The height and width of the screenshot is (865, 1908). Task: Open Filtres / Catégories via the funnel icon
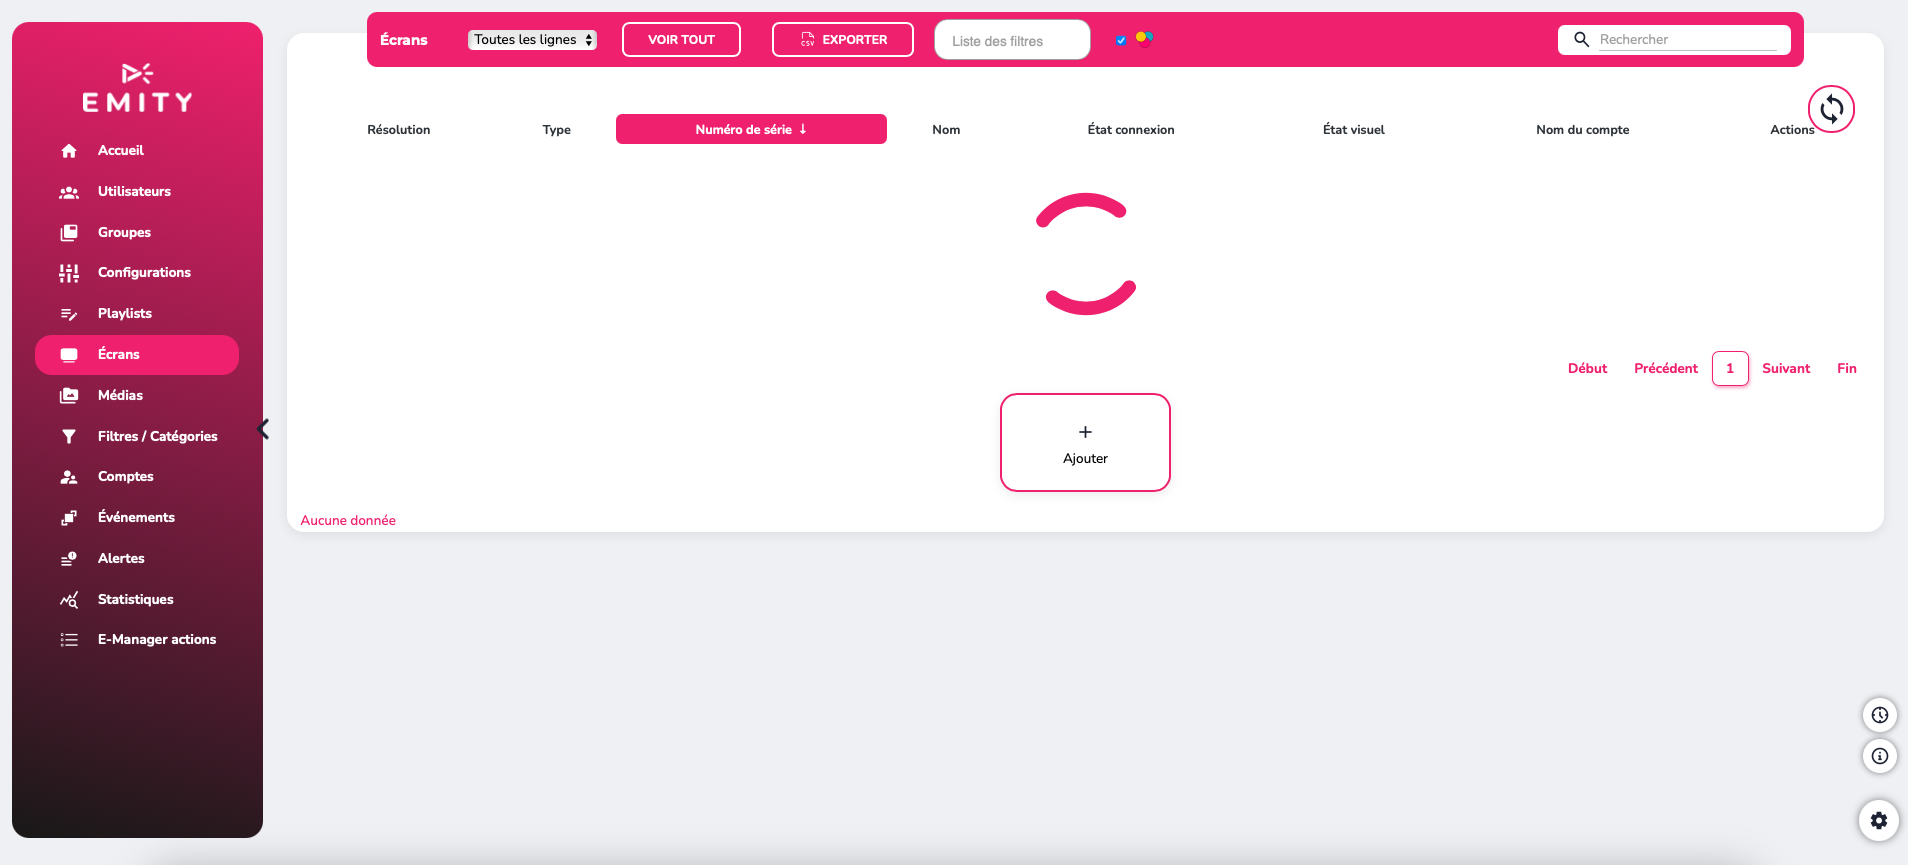[69, 437]
